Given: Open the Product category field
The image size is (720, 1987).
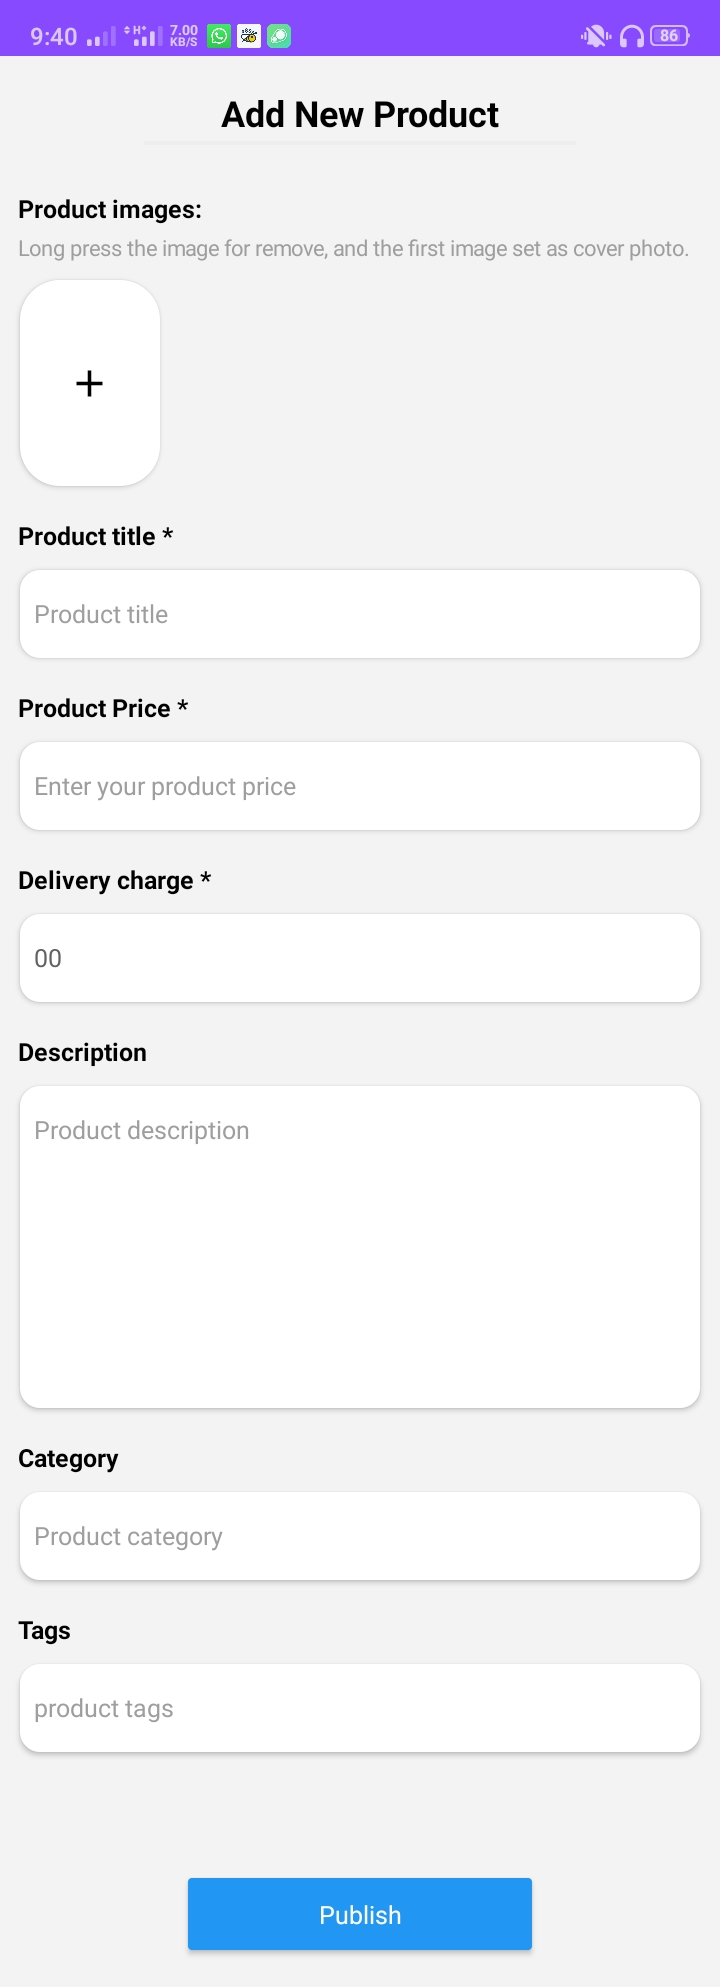Looking at the screenshot, I should [x=360, y=1536].
